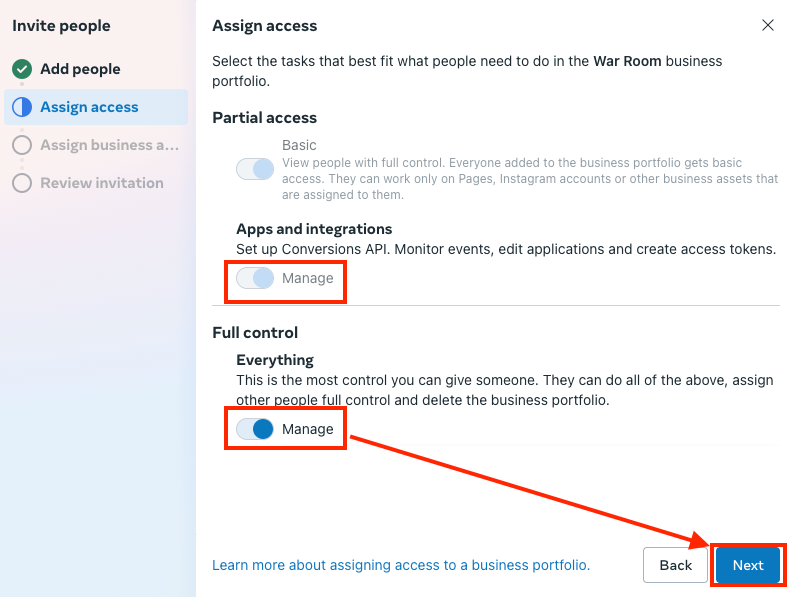The width and height of the screenshot is (793, 597).
Task: Click the Everything option title
Action: (x=275, y=360)
